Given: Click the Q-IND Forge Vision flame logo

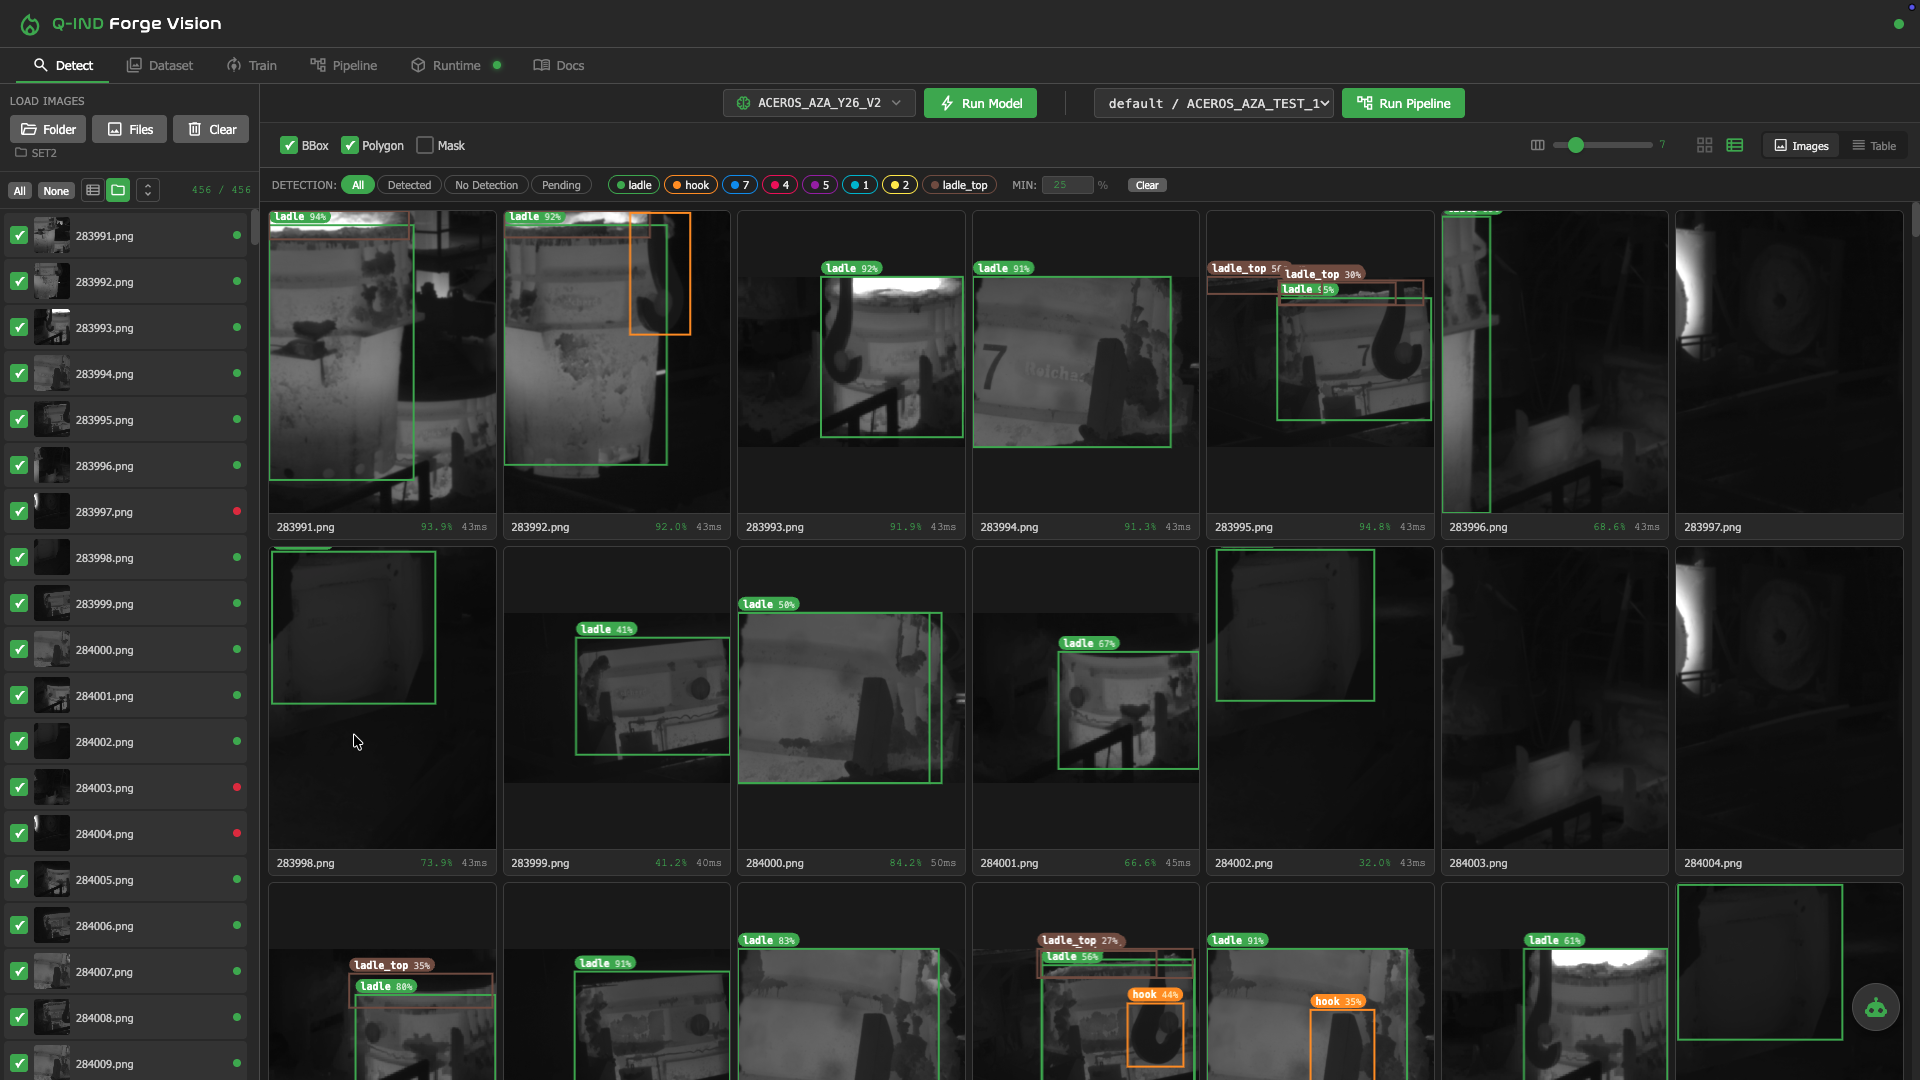Looking at the screenshot, I should click(30, 24).
